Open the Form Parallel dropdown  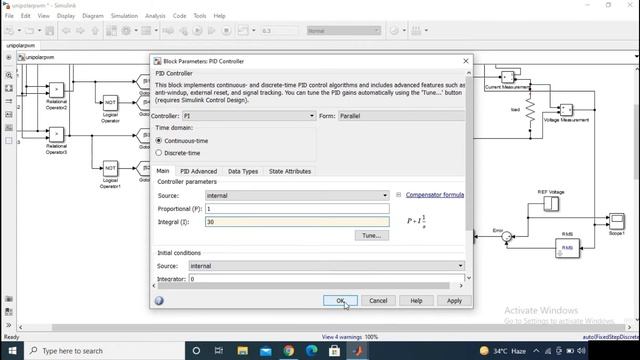402,116
